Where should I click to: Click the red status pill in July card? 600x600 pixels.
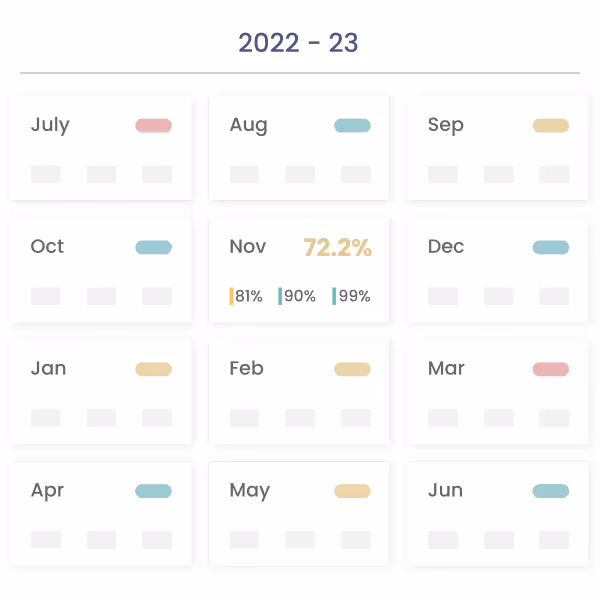point(154,126)
